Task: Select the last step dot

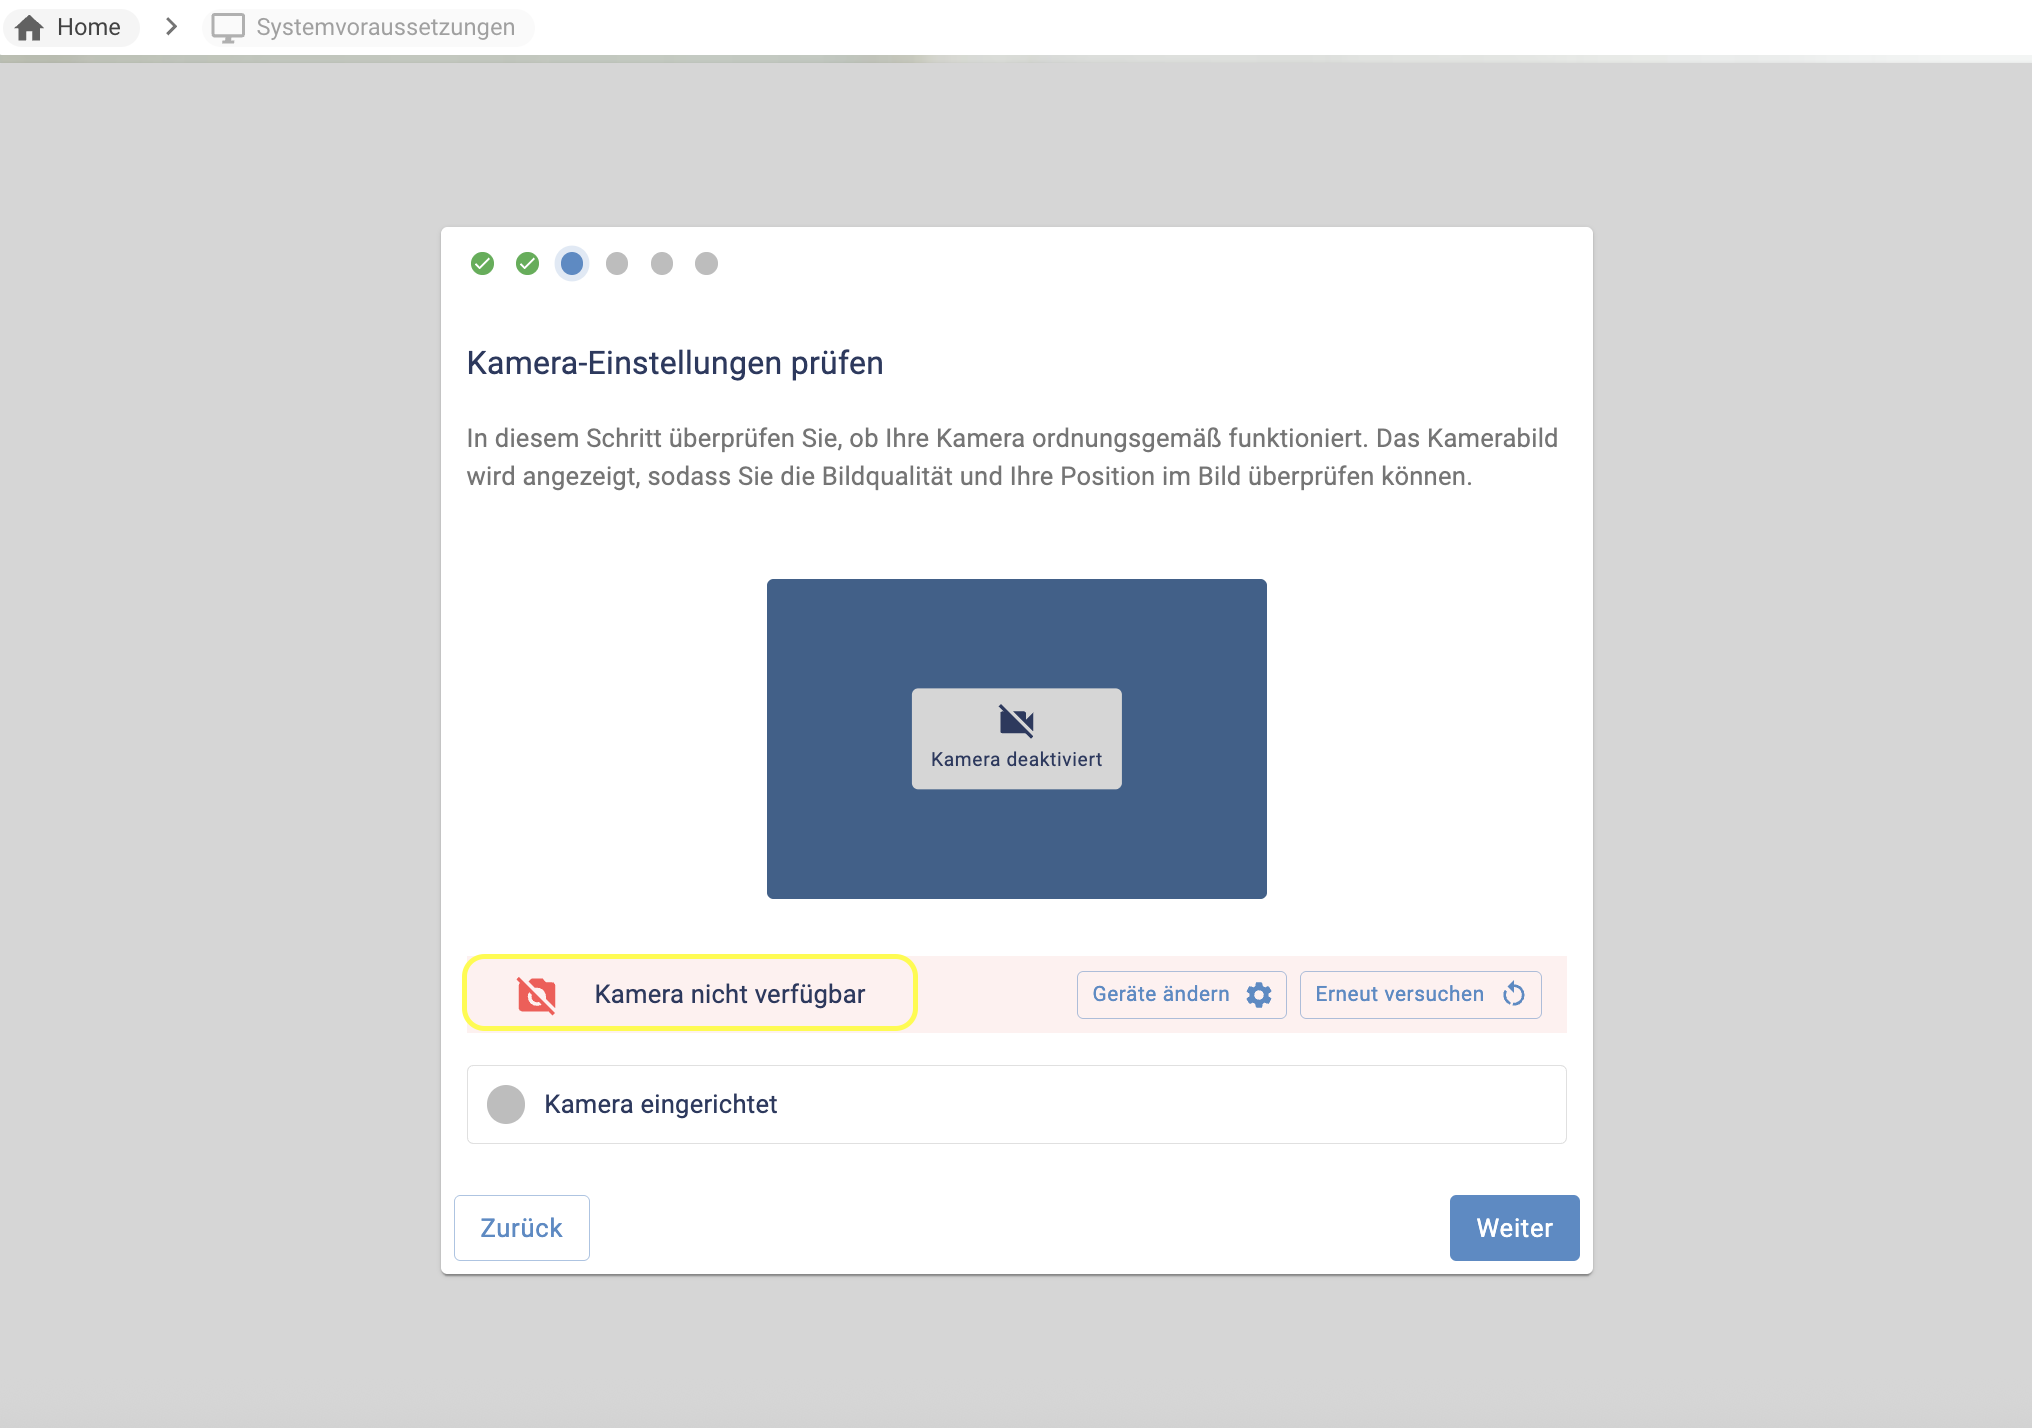Action: click(706, 263)
